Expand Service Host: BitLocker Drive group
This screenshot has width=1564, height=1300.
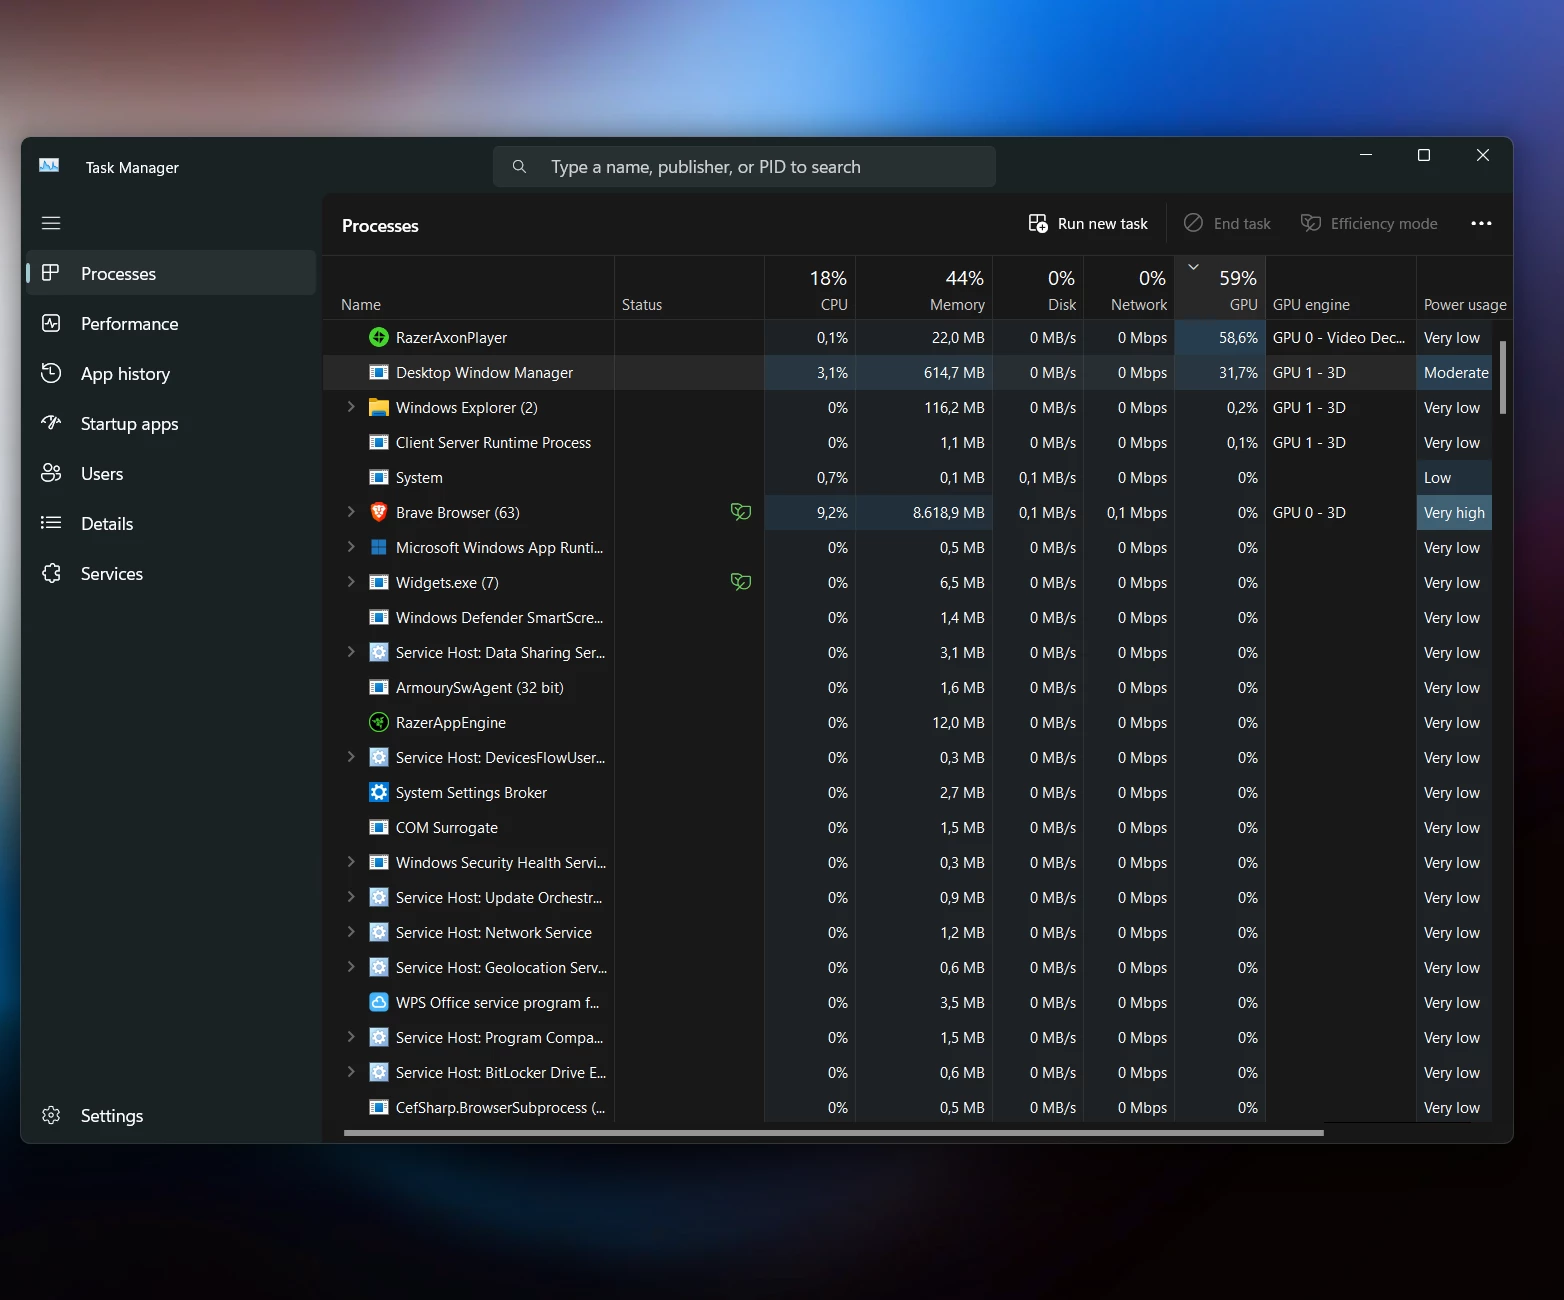pos(351,1072)
